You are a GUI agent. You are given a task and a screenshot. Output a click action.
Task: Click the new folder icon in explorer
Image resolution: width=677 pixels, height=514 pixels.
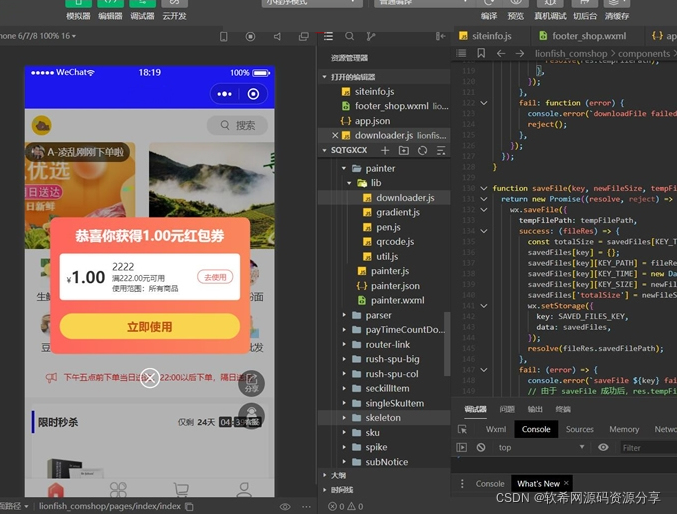coord(404,151)
